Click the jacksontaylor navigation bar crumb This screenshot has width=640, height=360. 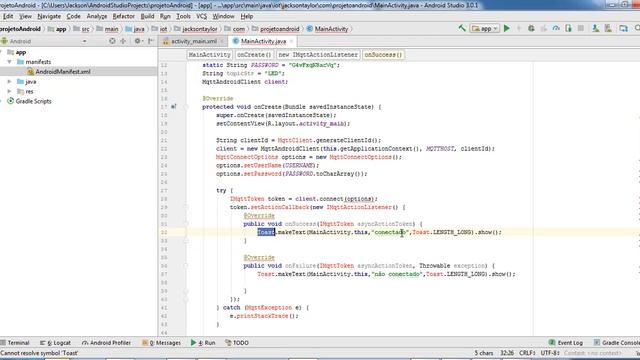pos(200,29)
